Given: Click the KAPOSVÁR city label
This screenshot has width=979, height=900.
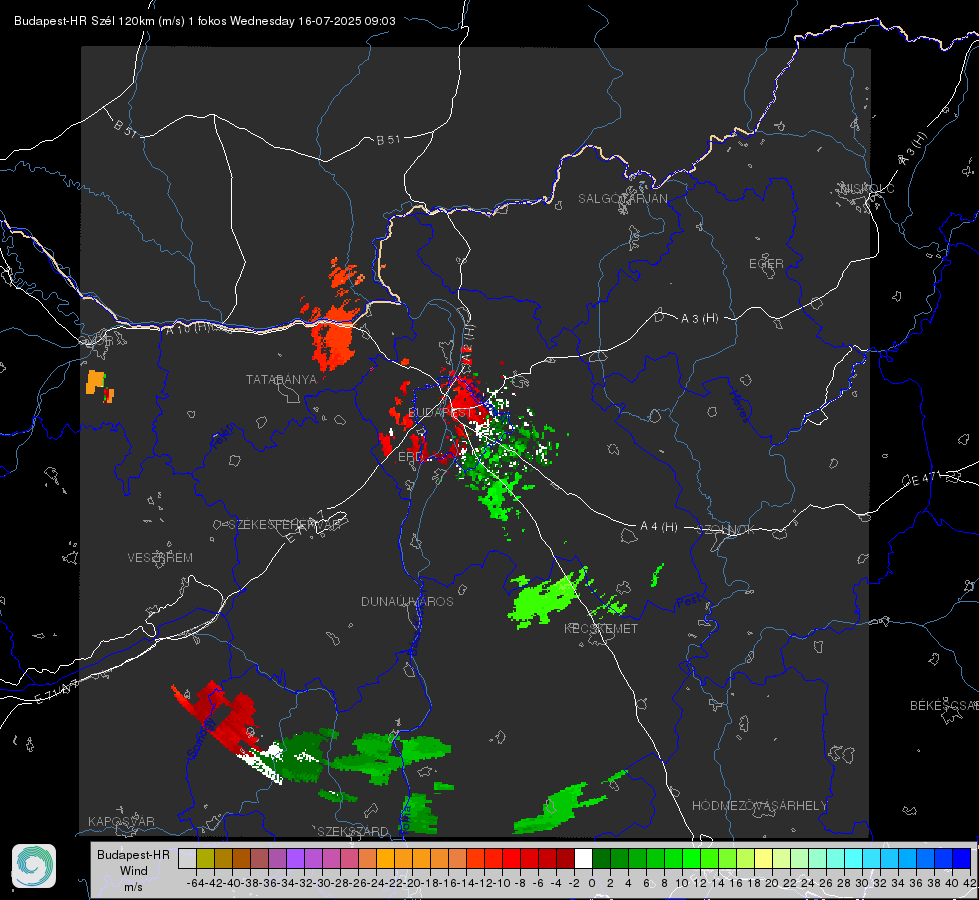Looking at the screenshot, I should [121, 821].
